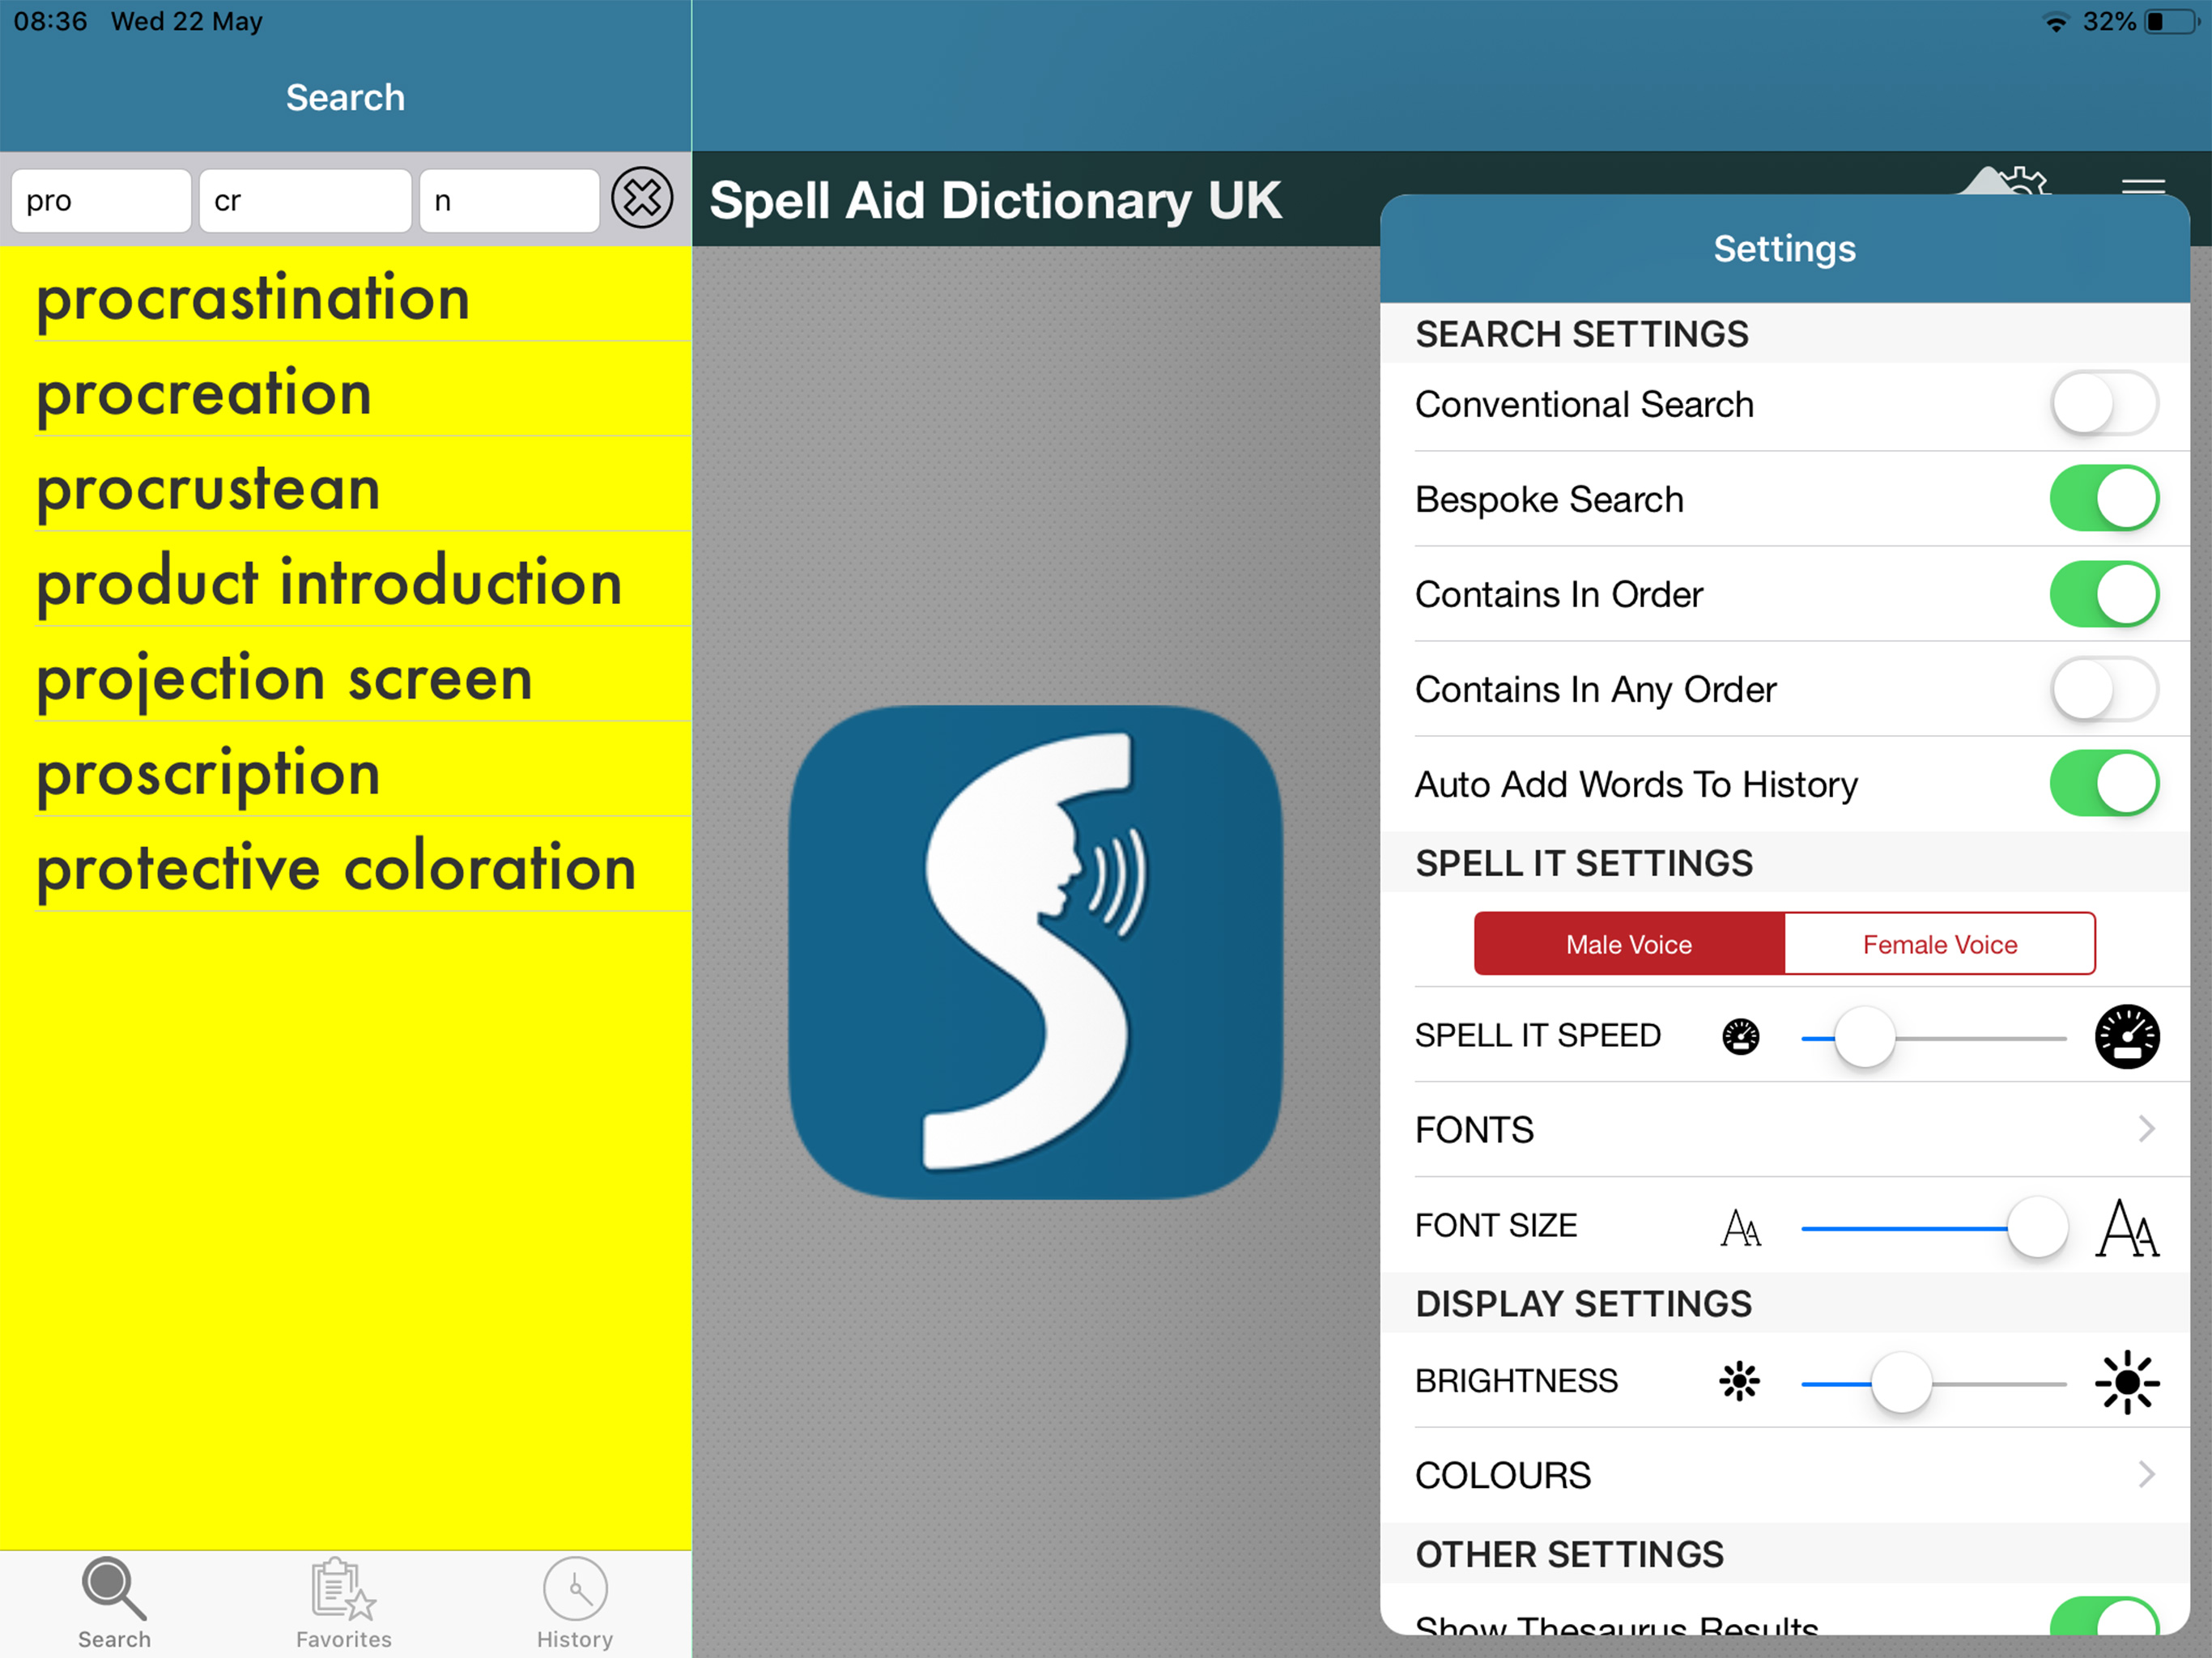Image resolution: width=2212 pixels, height=1658 pixels.
Task: Open the hamburger menu icon
Action: (2143, 186)
